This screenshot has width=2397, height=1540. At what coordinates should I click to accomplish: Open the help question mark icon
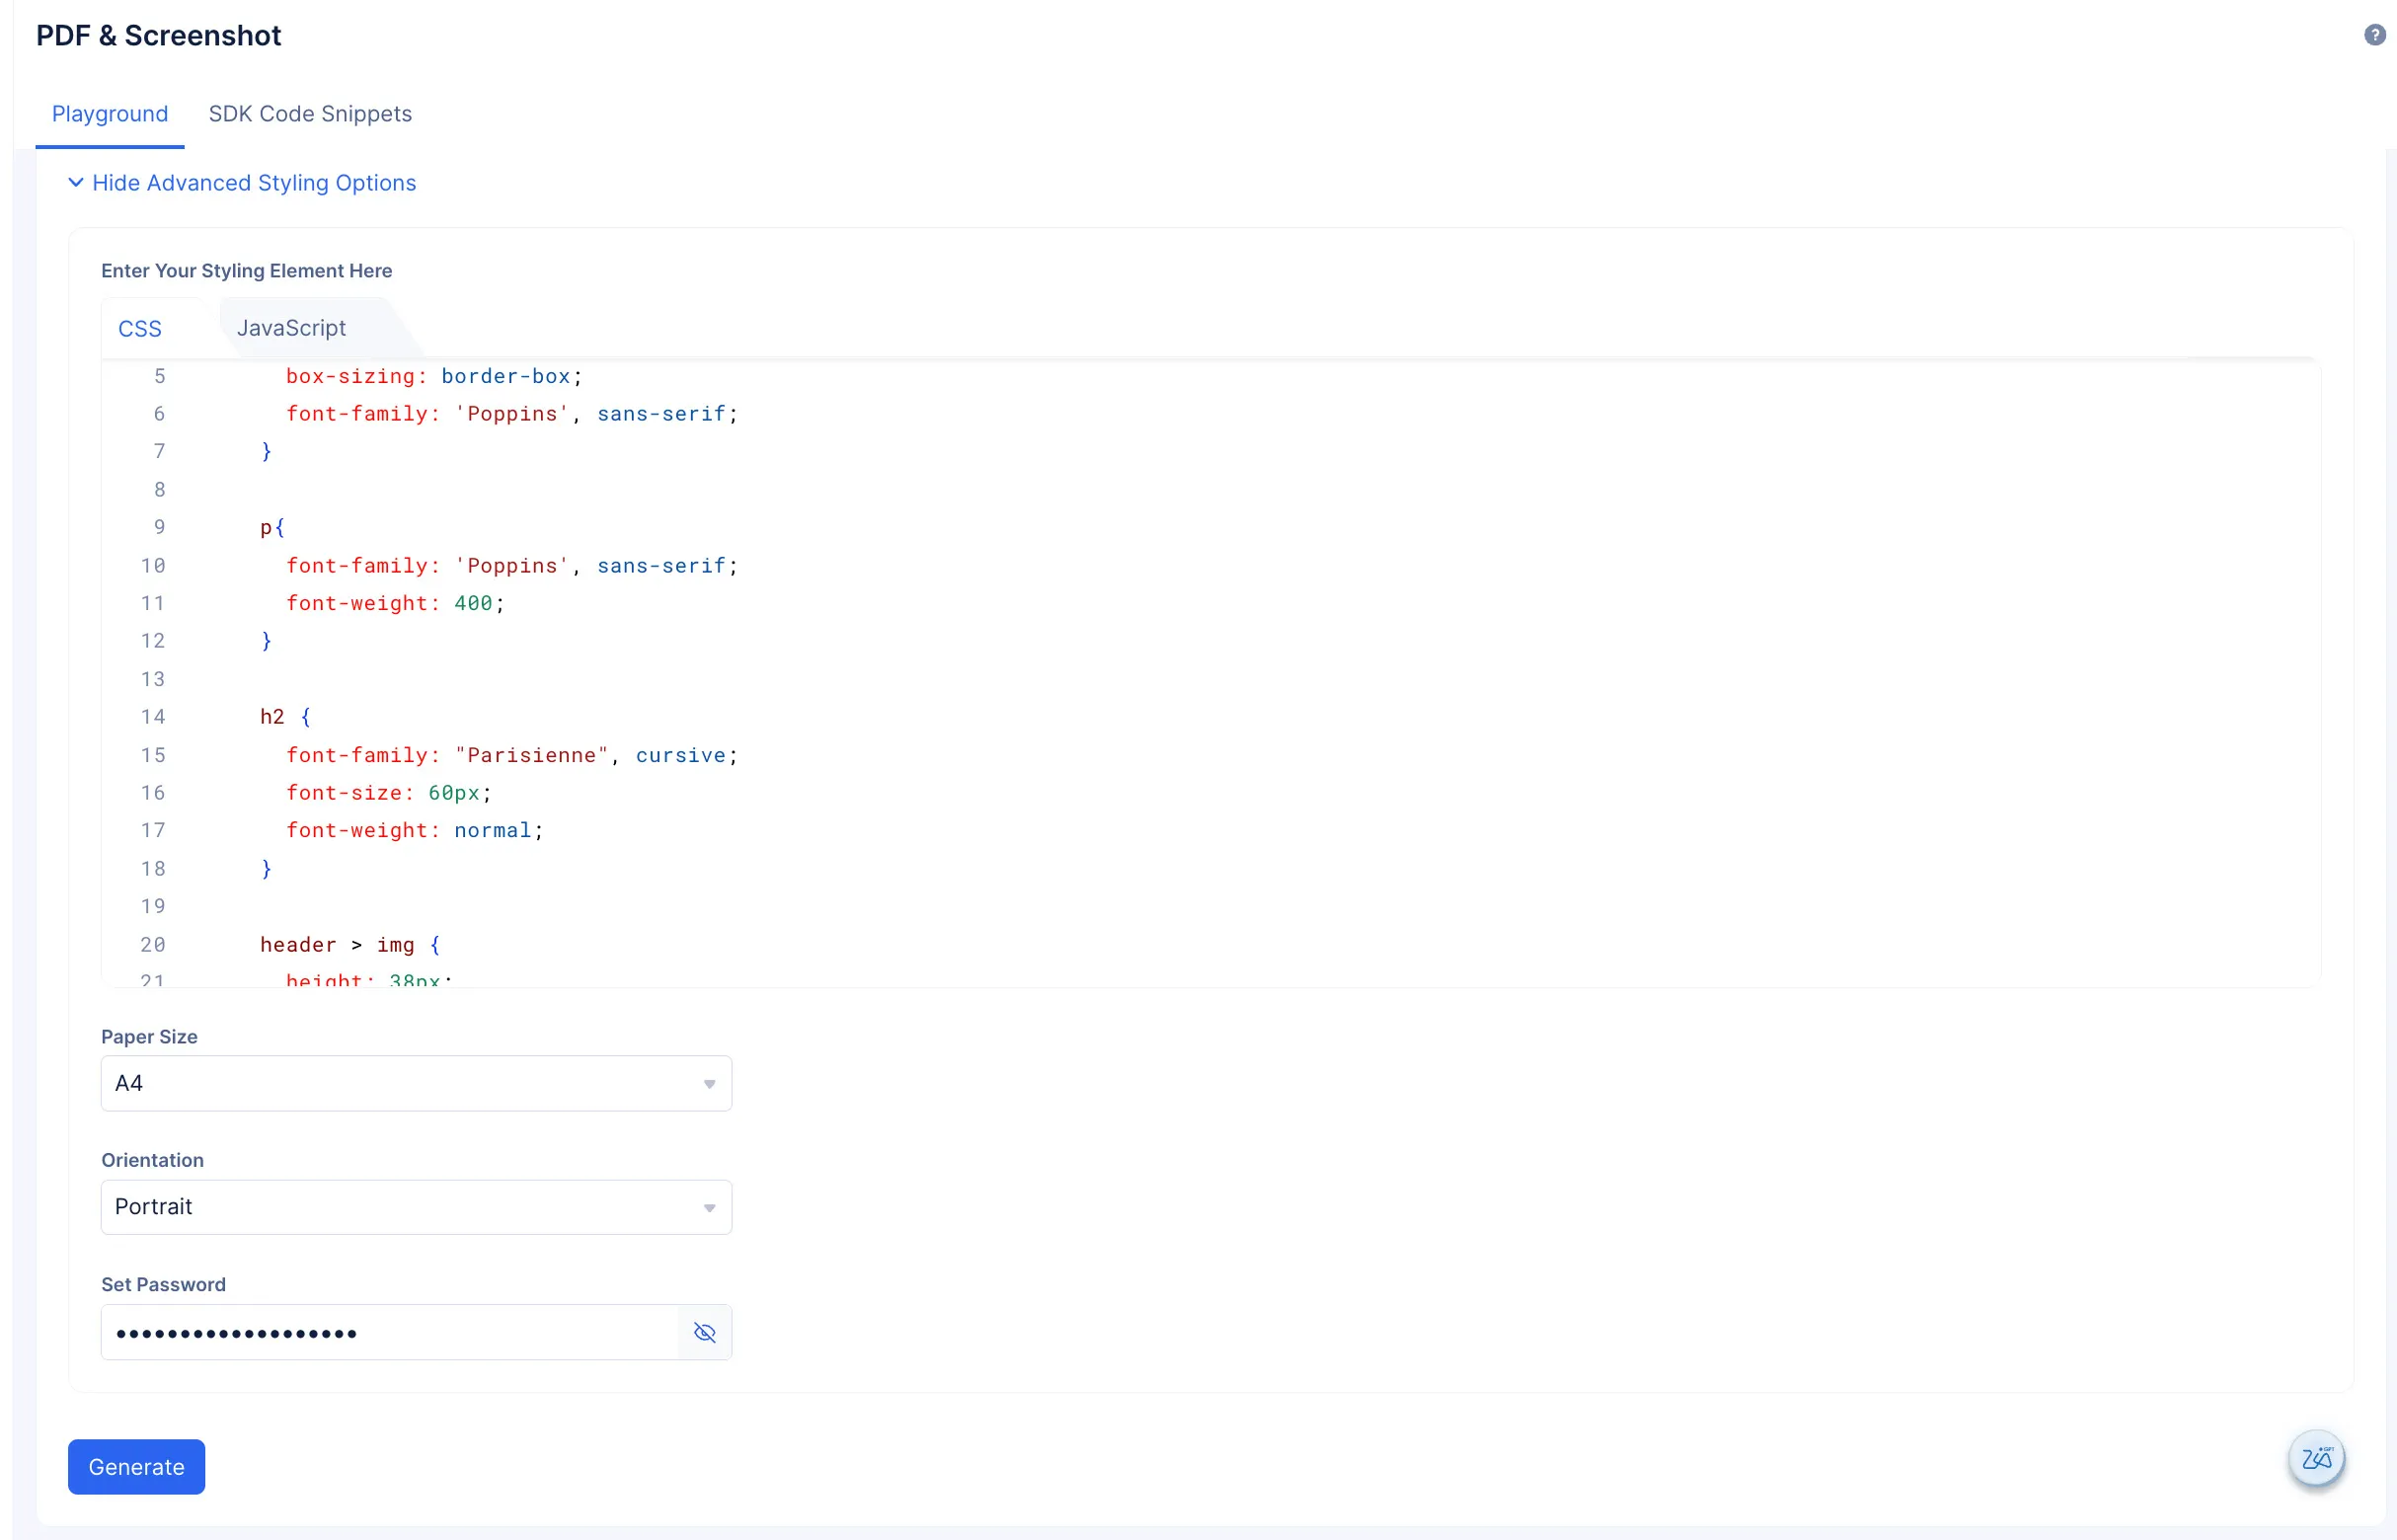pos(2374,35)
